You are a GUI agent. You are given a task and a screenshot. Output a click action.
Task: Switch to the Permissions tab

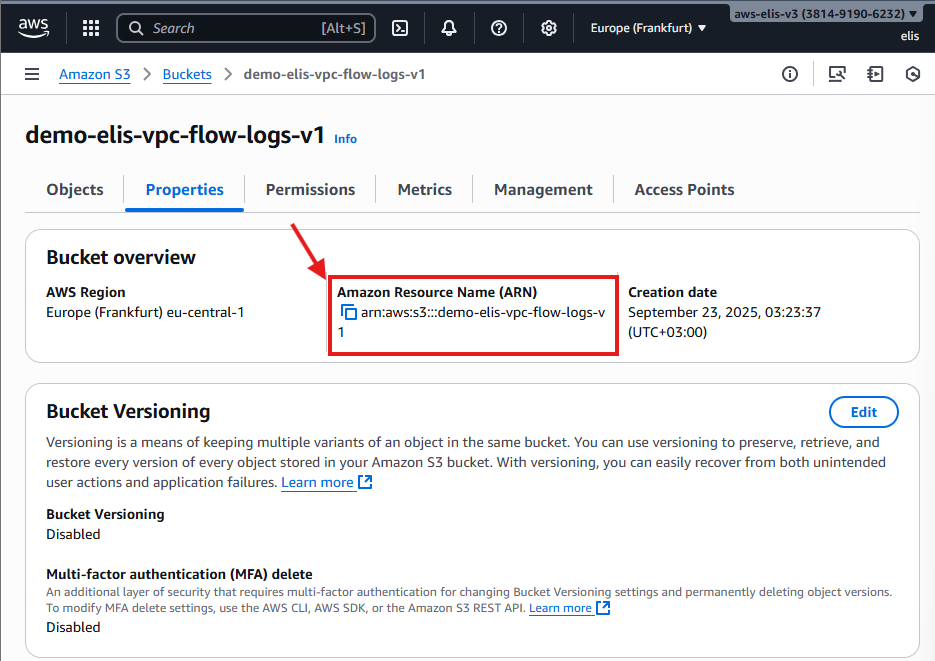[x=310, y=189]
